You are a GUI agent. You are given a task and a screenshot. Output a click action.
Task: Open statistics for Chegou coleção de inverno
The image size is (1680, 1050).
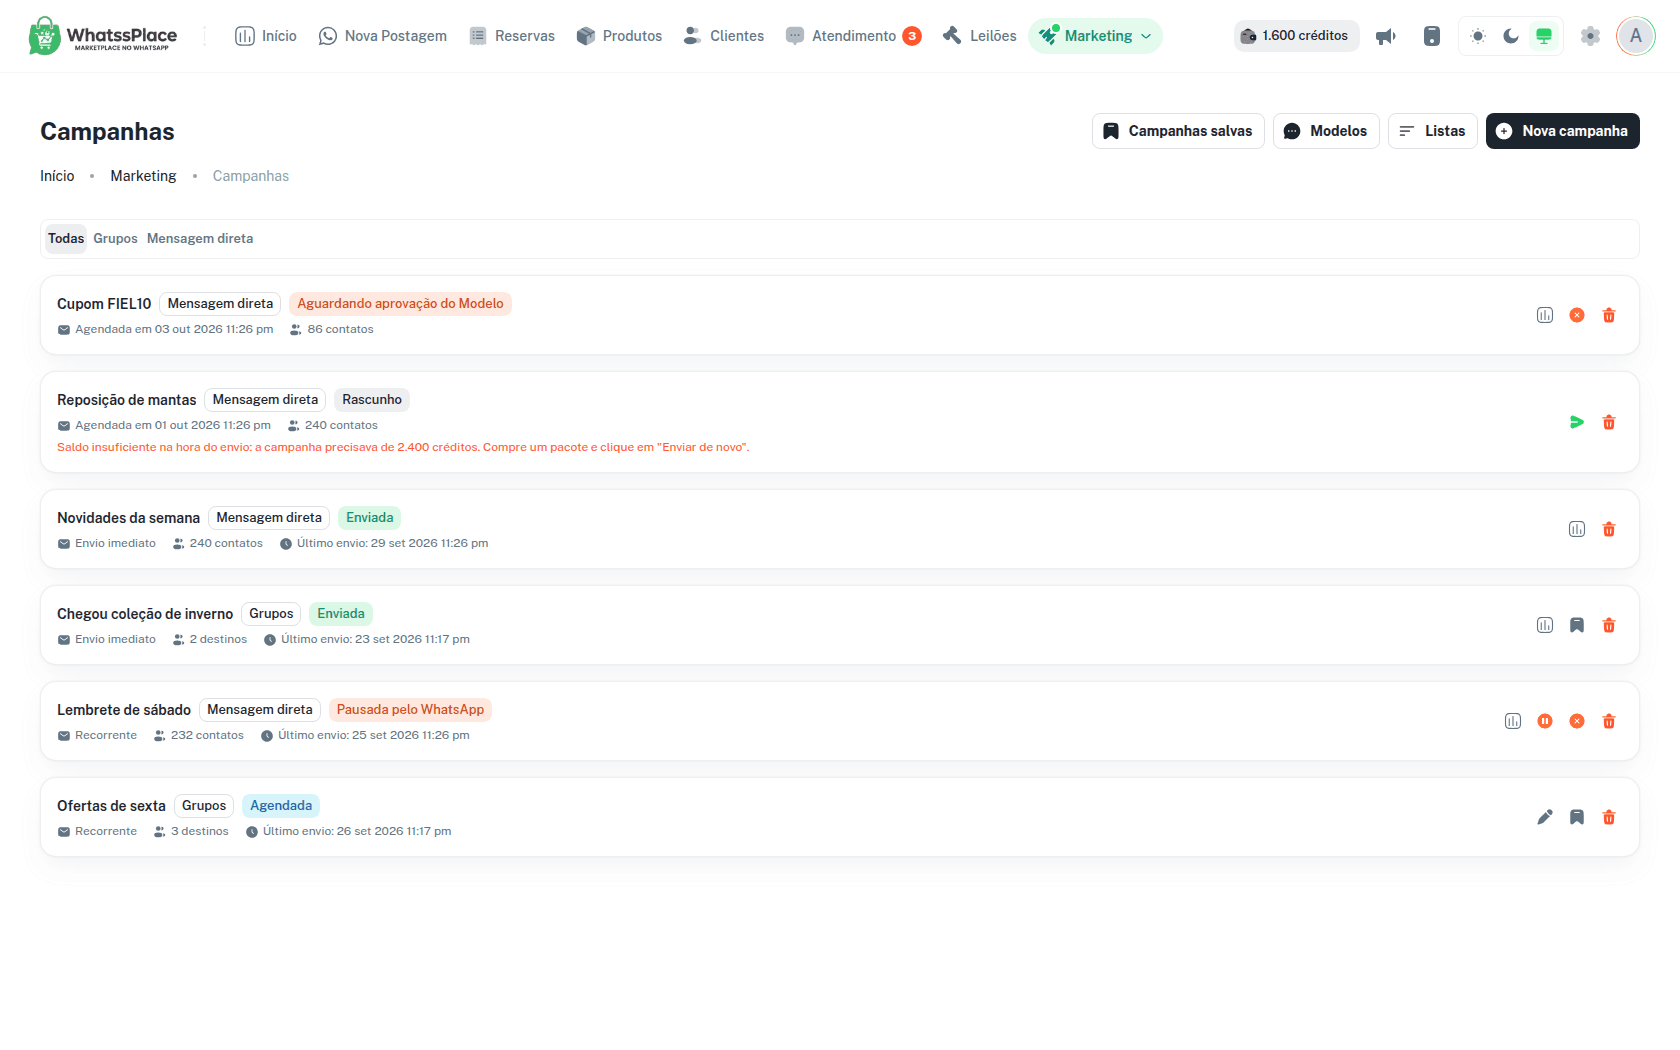pos(1545,625)
